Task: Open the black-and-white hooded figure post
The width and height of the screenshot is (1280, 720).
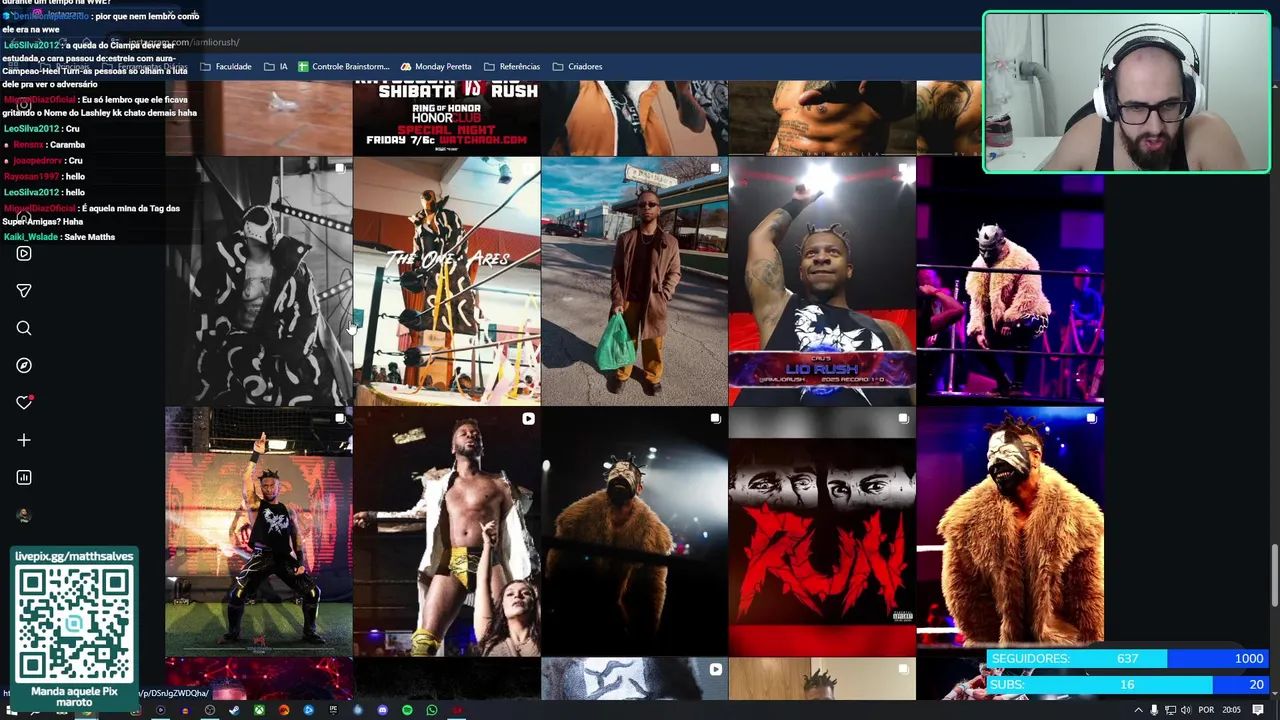Action: (x=259, y=281)
